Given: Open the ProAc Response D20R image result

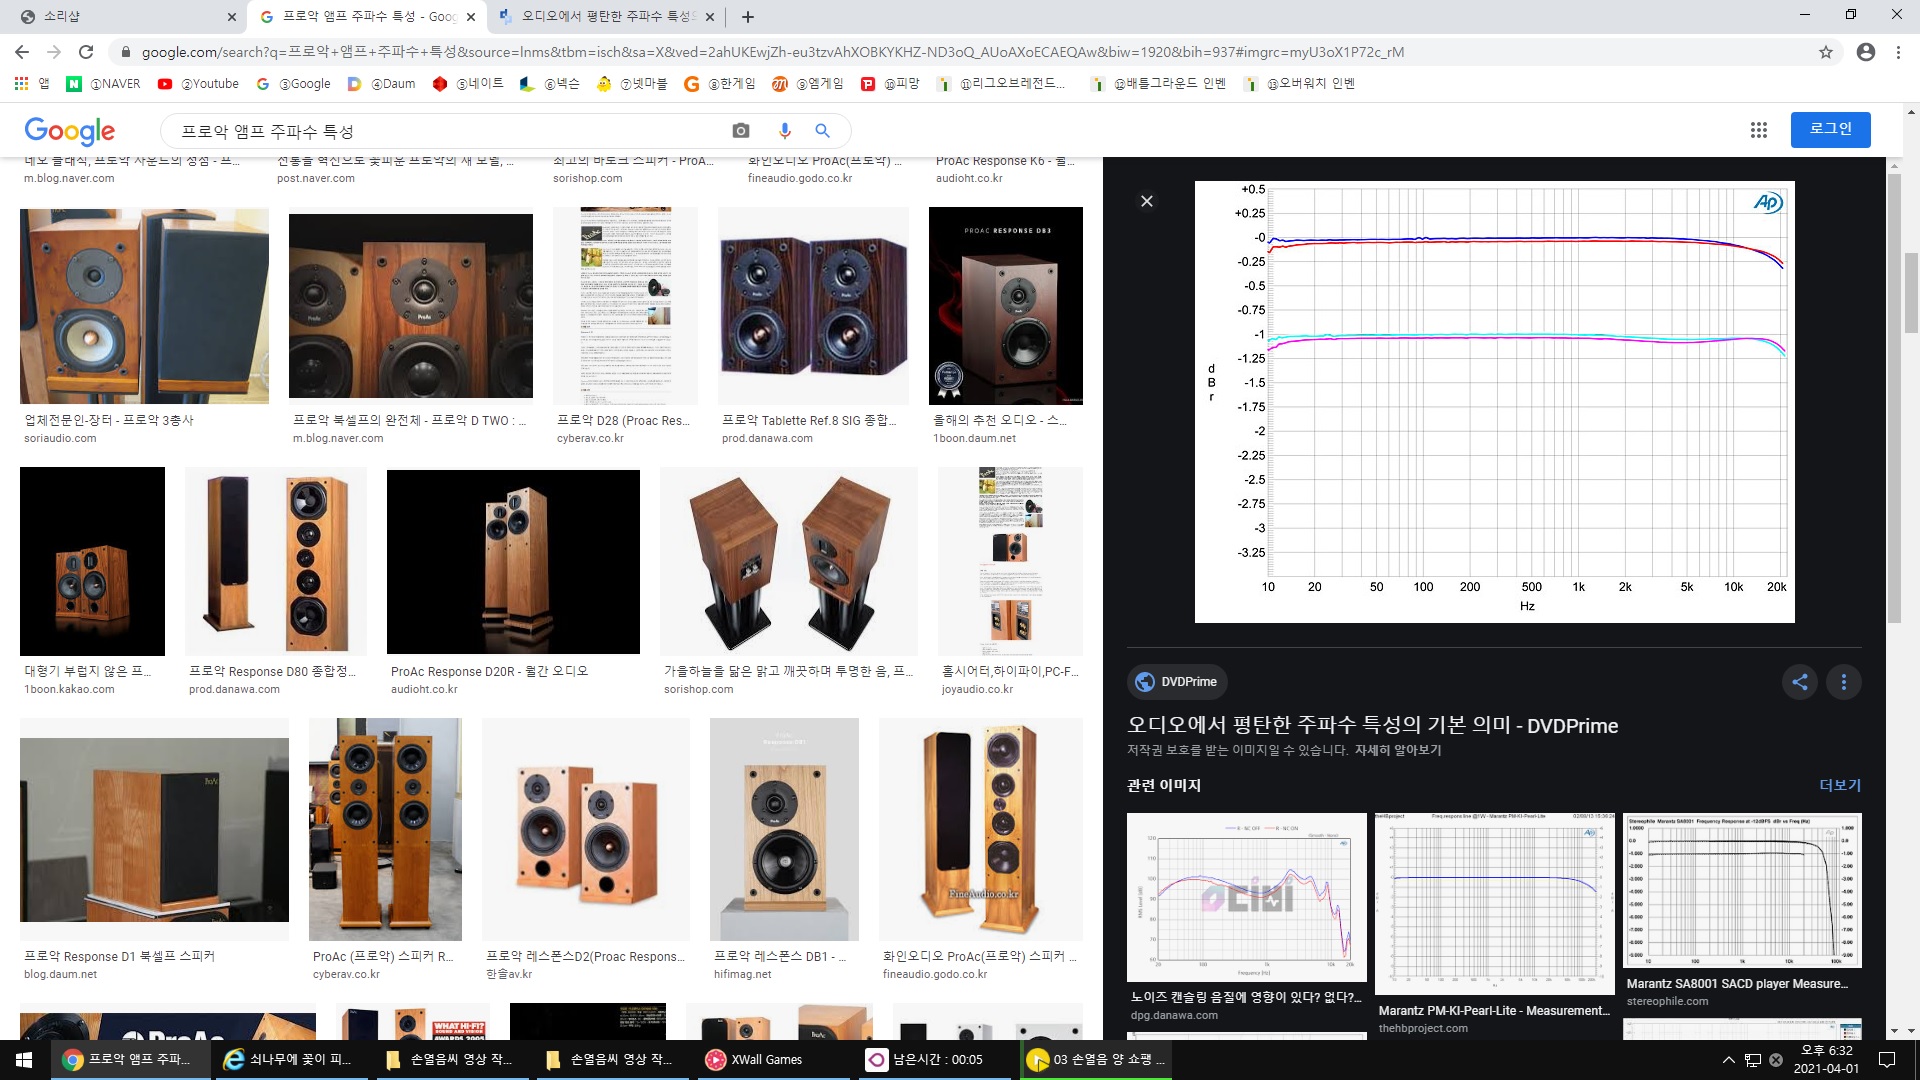Looking at the screenshot, I should coord(513,561).
